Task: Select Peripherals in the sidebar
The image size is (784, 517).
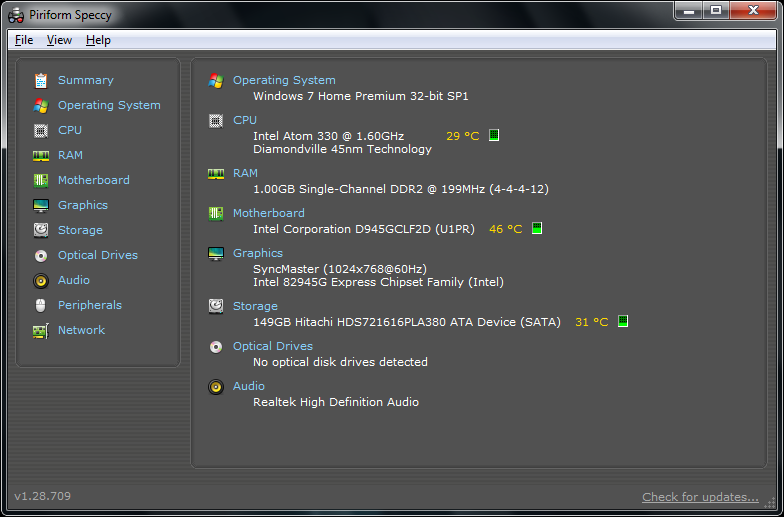Action: point(90,305)
